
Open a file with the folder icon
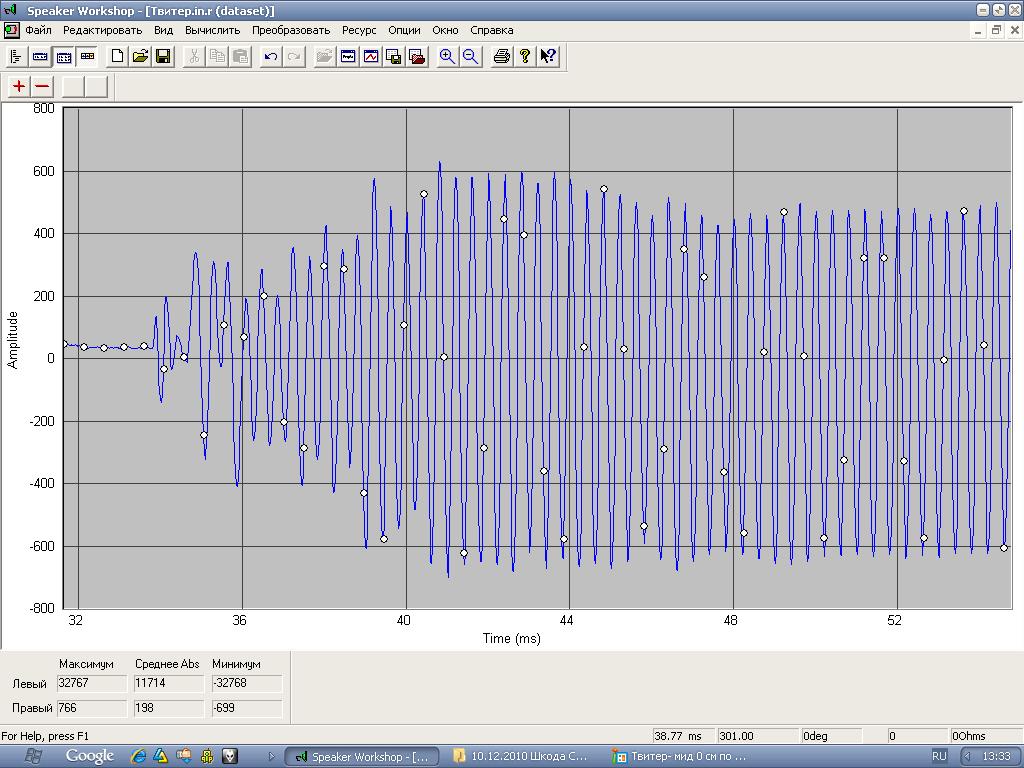(140, 57)
